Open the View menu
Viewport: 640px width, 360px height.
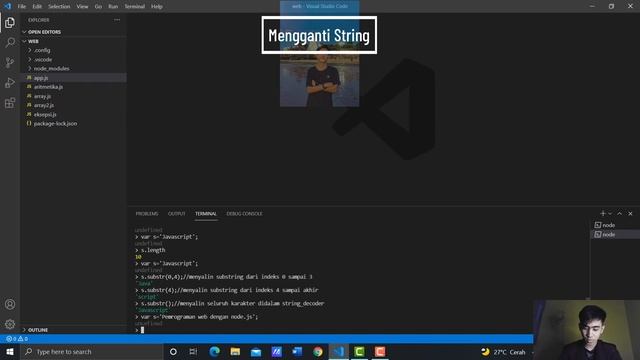pyautogui.click(x=82, y=7)
